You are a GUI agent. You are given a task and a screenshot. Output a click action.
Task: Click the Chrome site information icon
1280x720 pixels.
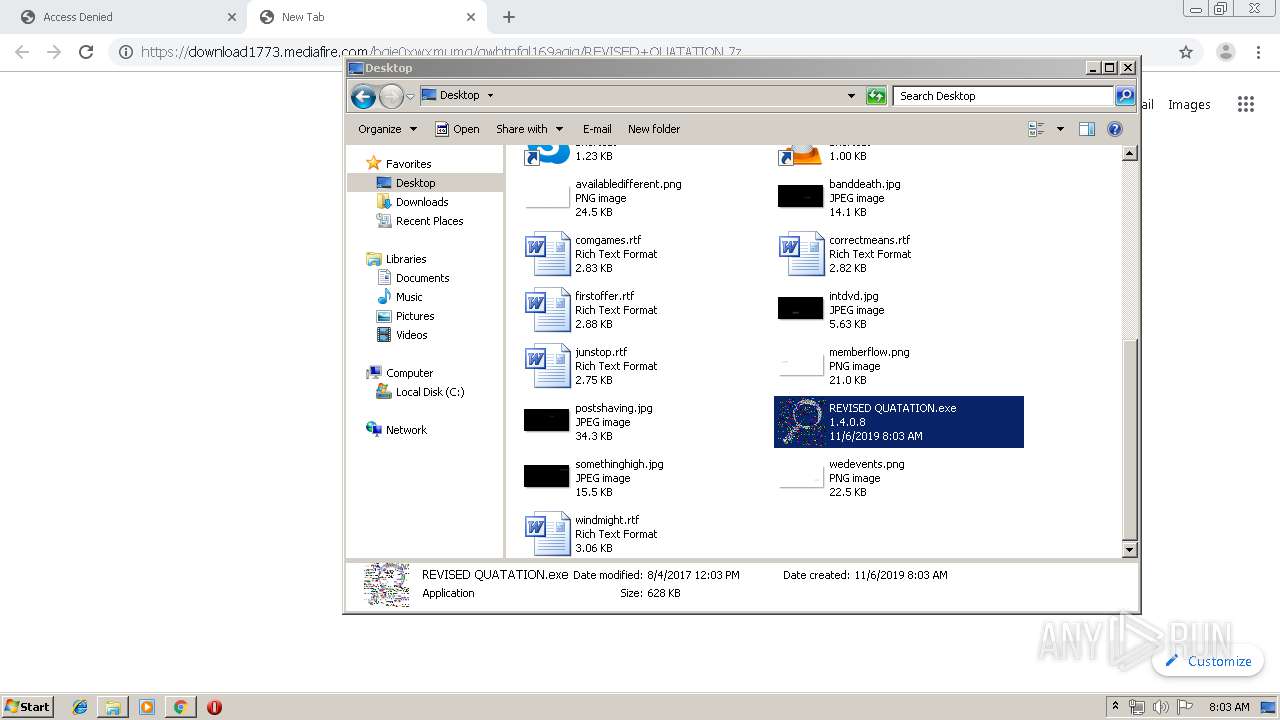tap(126, 52)
